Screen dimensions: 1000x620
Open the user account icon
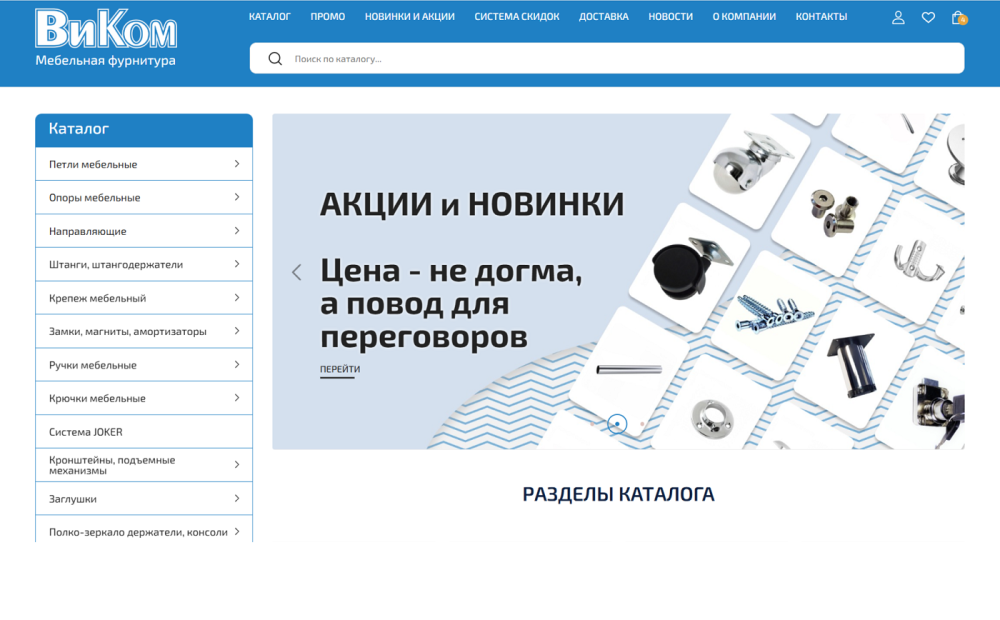pyautogui.click(x=898, y=16)
